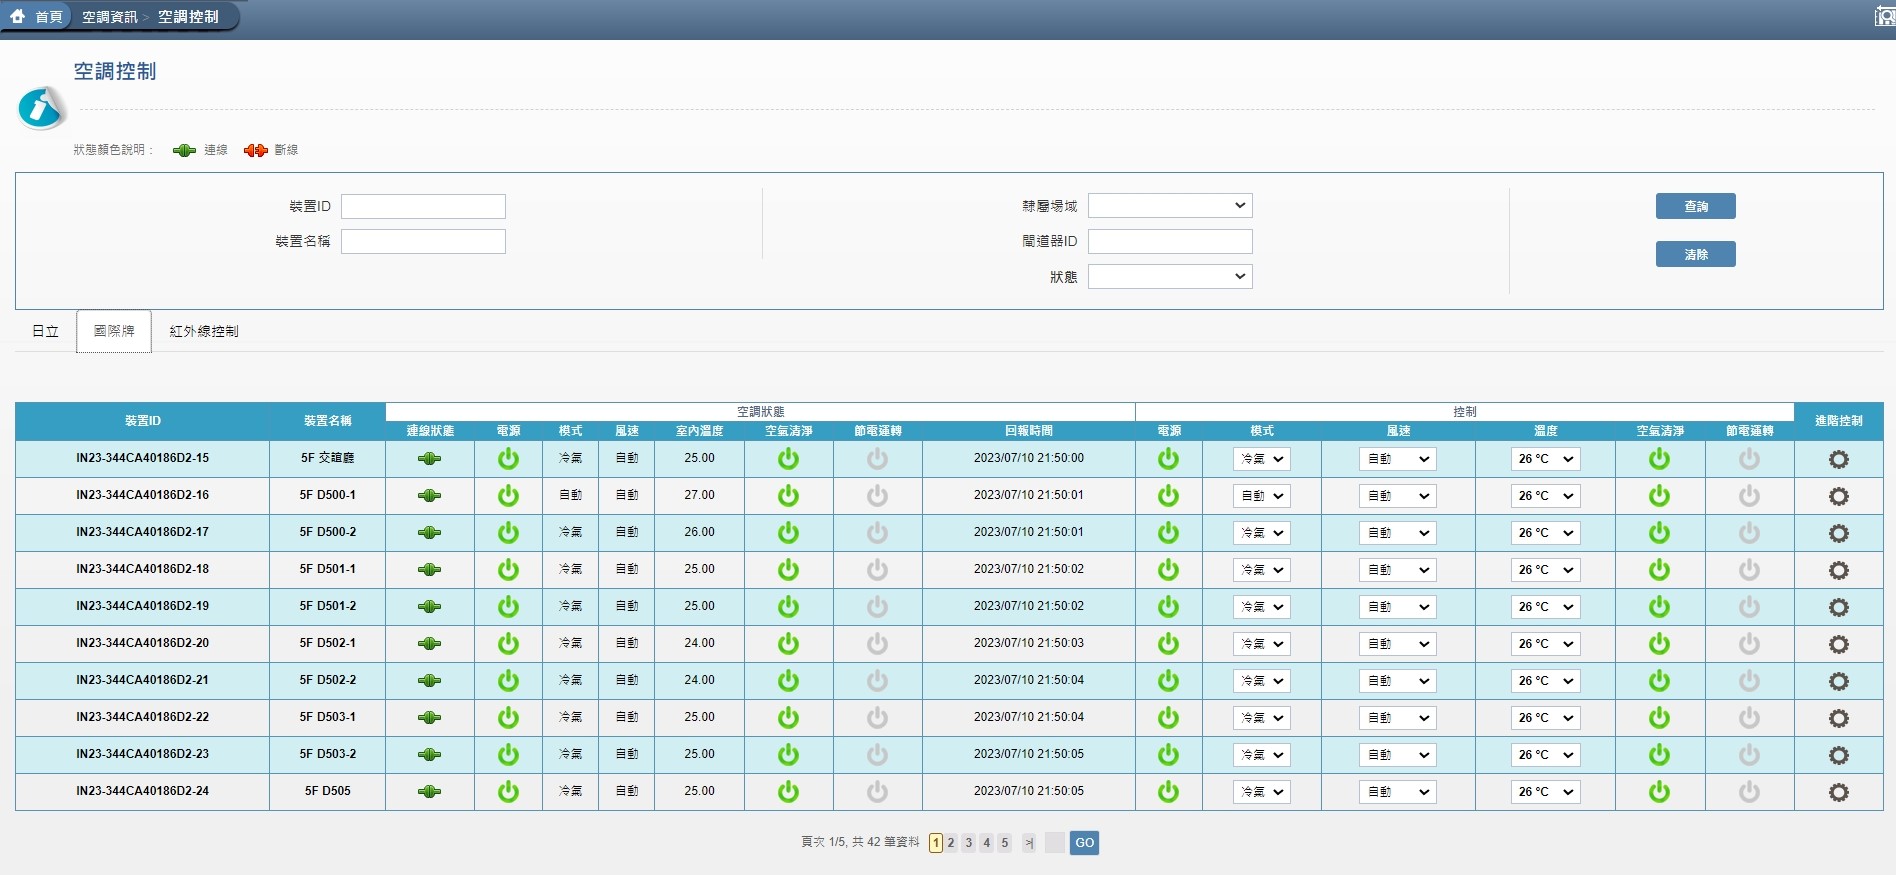Open mode dropdown for 5F D505
The image size is (1896, 875).
pyautogui.click(x=1262, y=792)
